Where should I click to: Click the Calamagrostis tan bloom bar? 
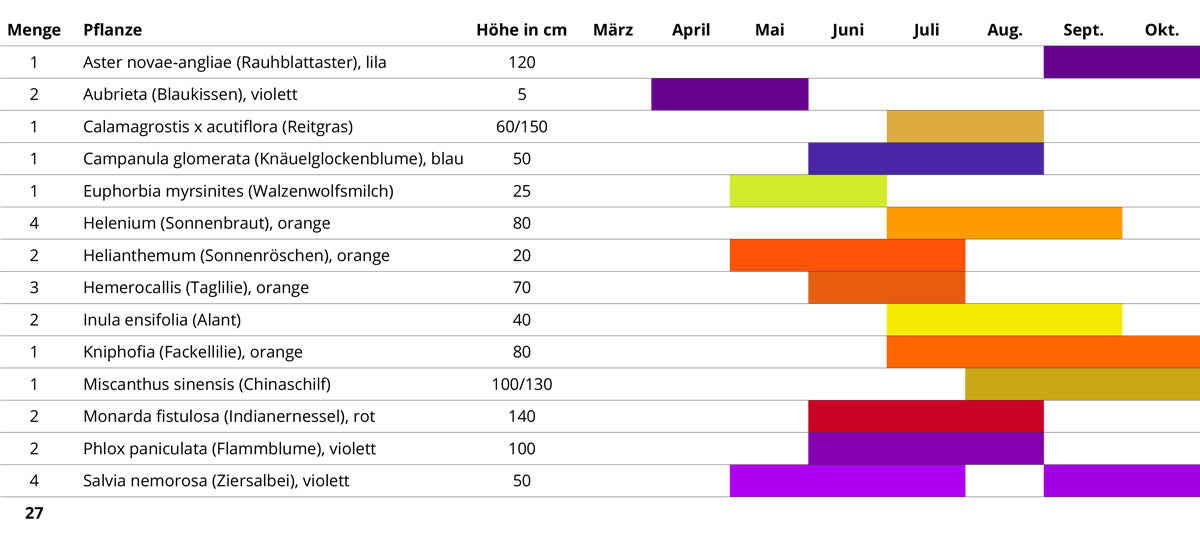[x=965, y=126]
